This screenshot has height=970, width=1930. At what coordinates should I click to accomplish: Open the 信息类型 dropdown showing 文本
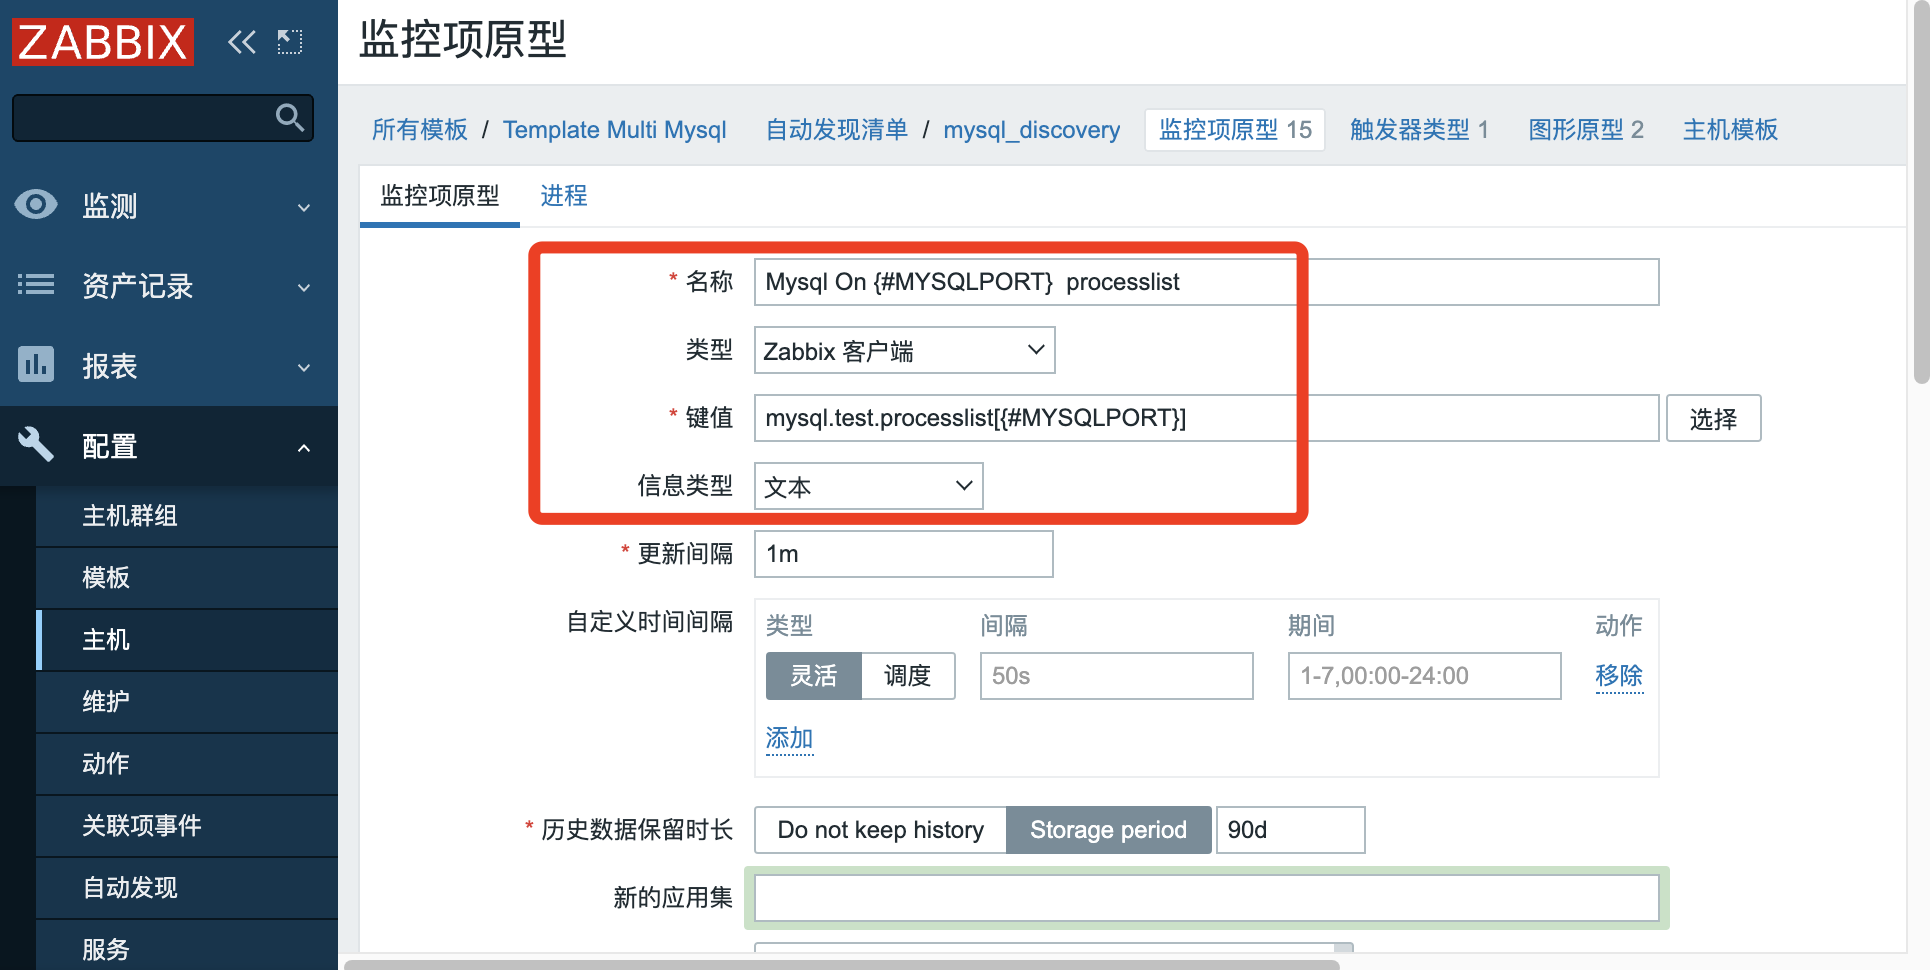click(x=868, y=486)
